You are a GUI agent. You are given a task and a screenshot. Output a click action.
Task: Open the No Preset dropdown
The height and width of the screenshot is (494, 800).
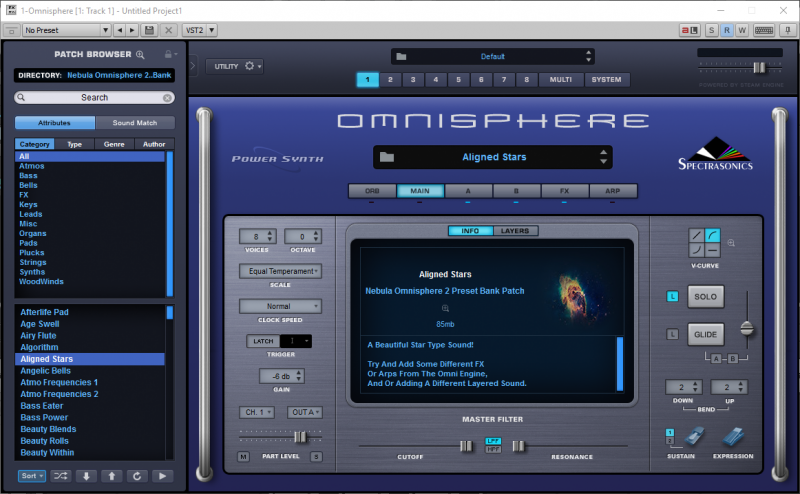click(67, 30)
